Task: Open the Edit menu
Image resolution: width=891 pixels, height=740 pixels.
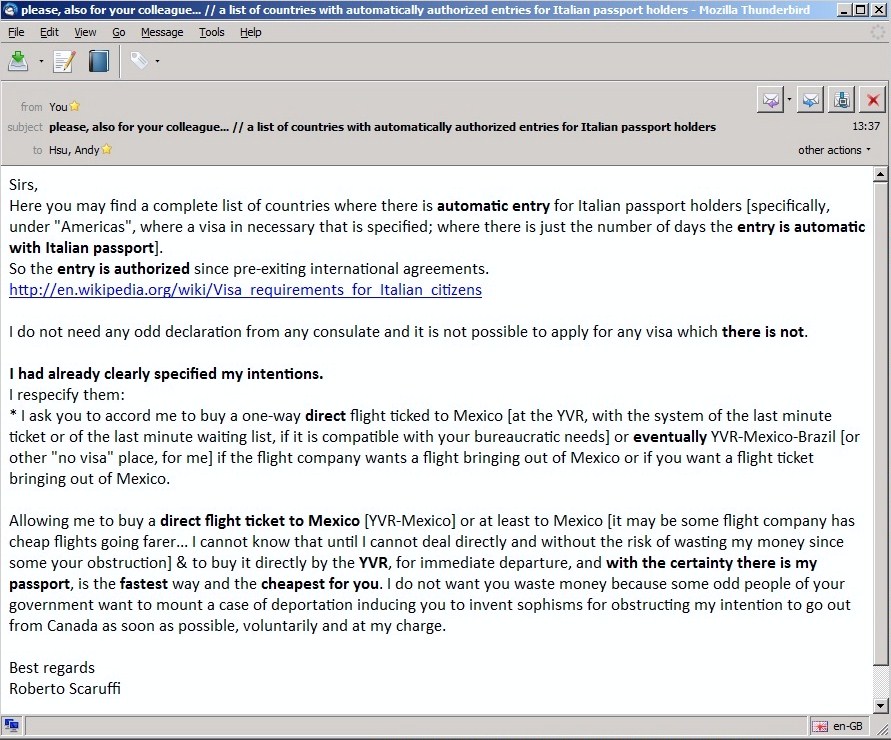Action: tap(49, 32)
